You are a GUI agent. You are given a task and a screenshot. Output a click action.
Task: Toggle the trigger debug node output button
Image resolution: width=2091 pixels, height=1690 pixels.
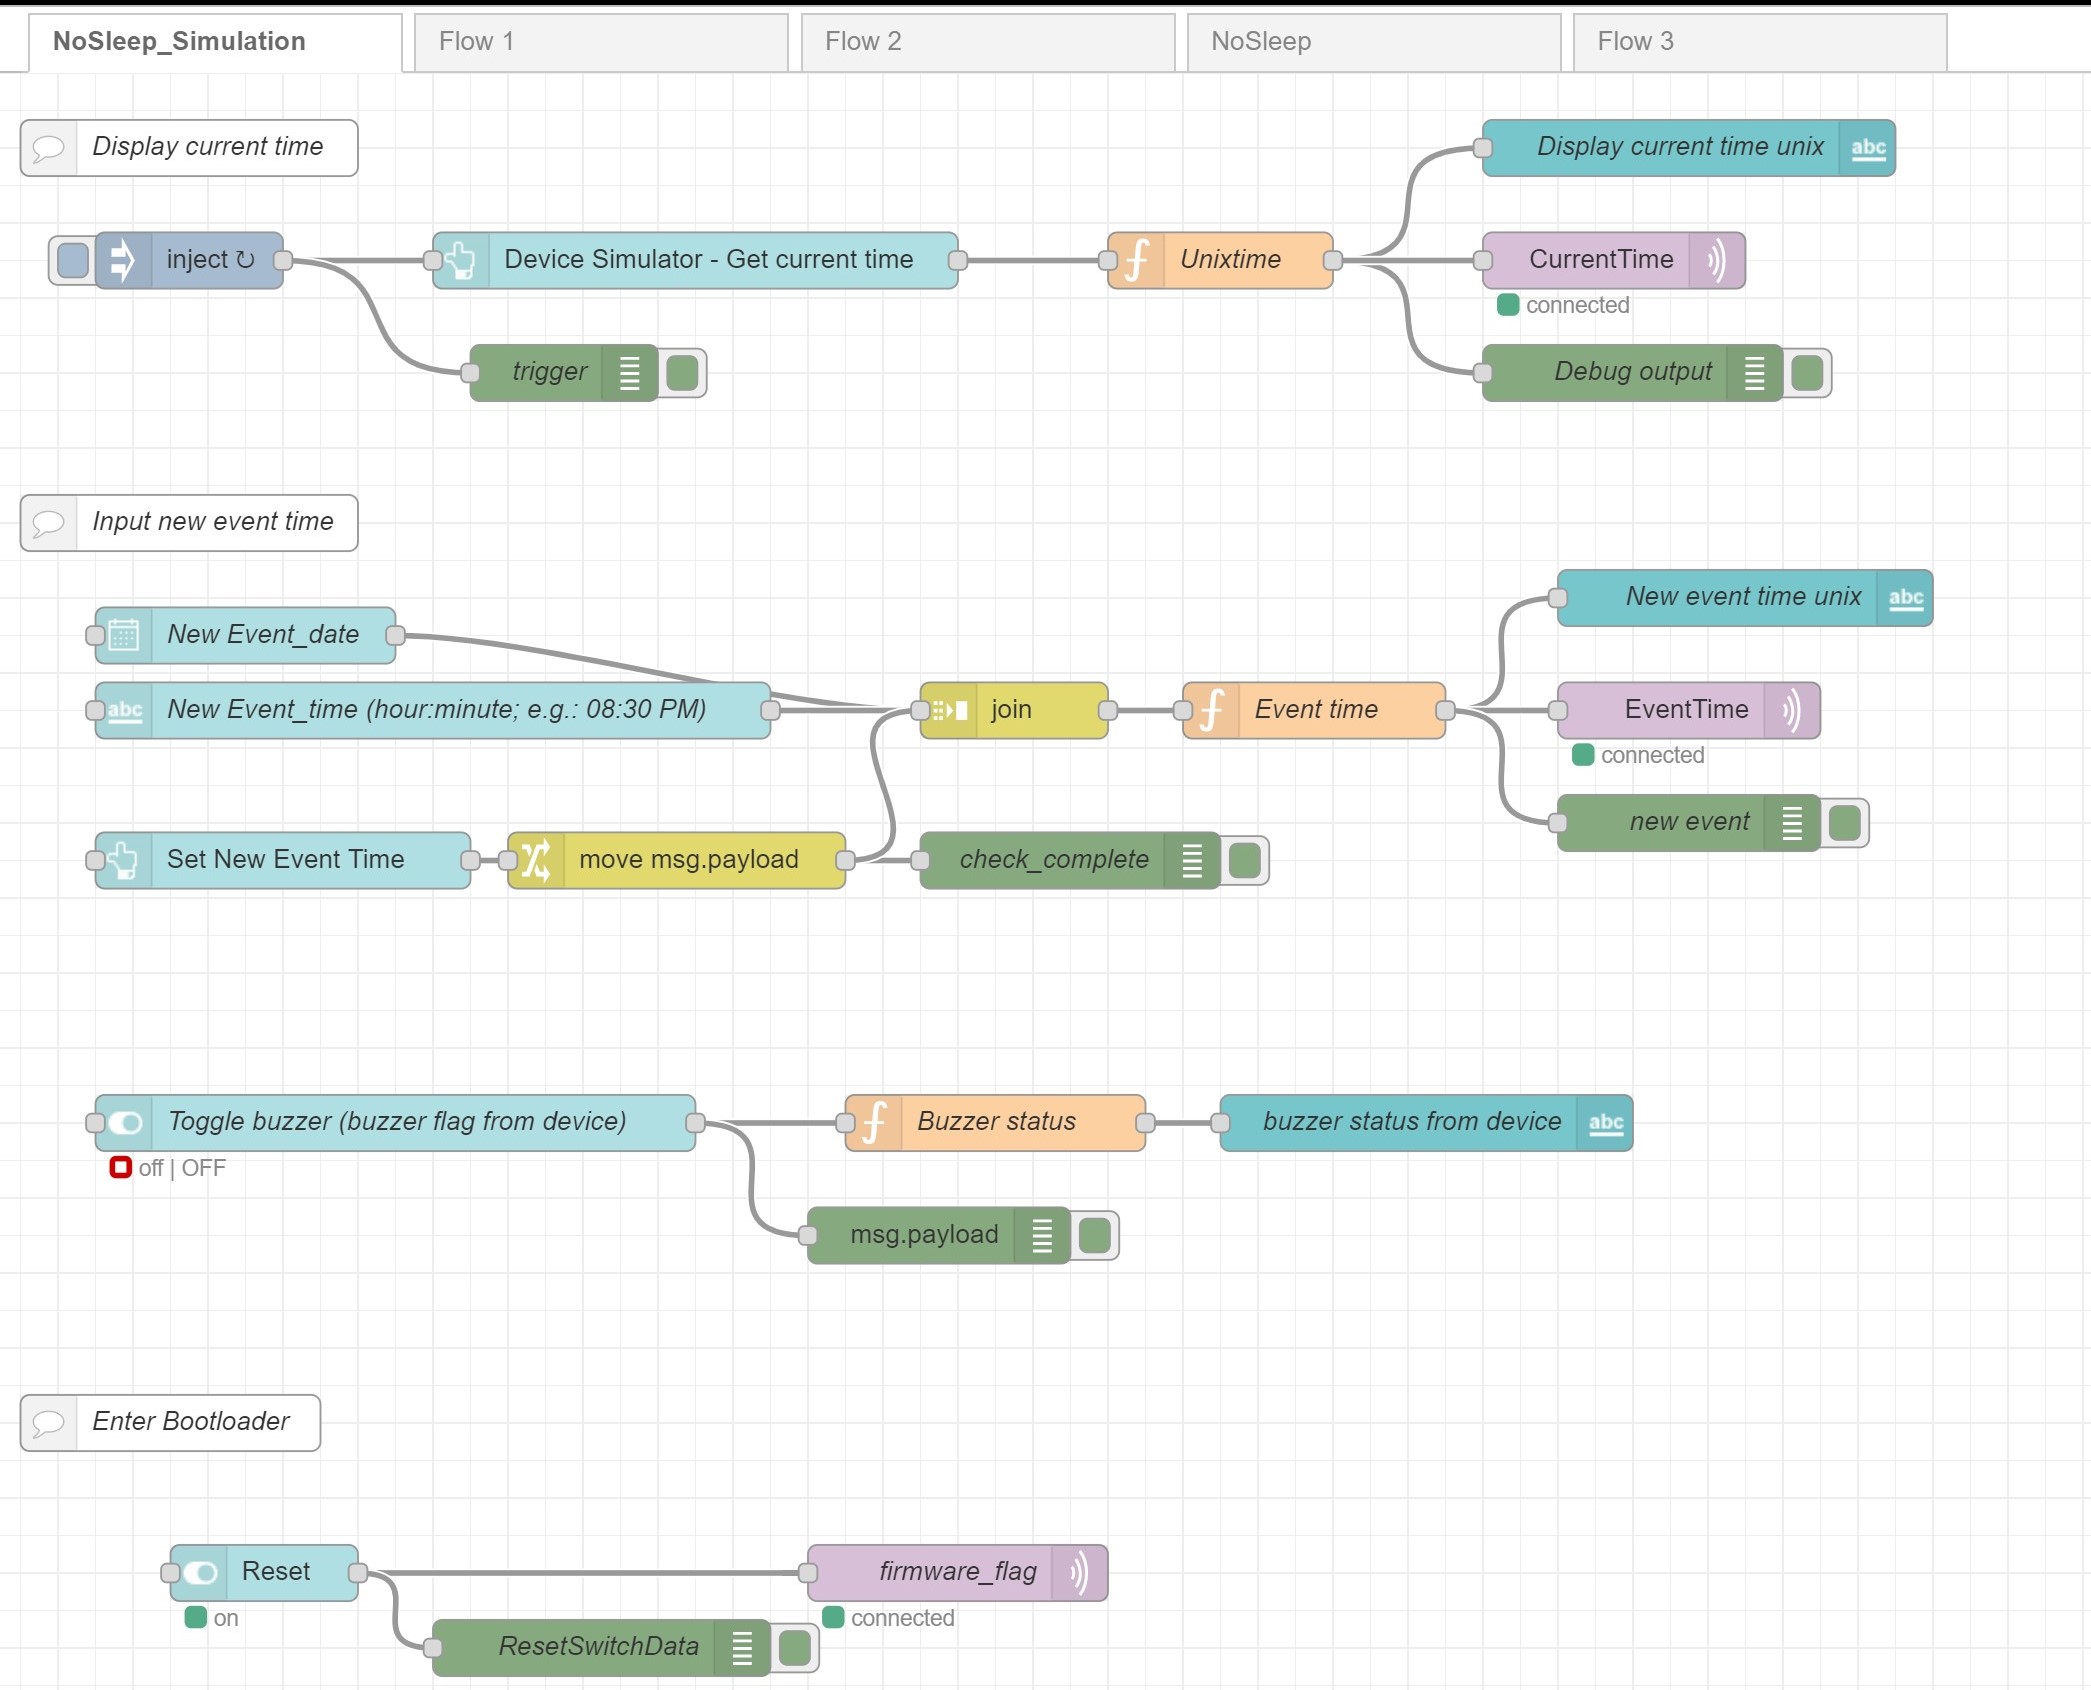pos(682,374)
